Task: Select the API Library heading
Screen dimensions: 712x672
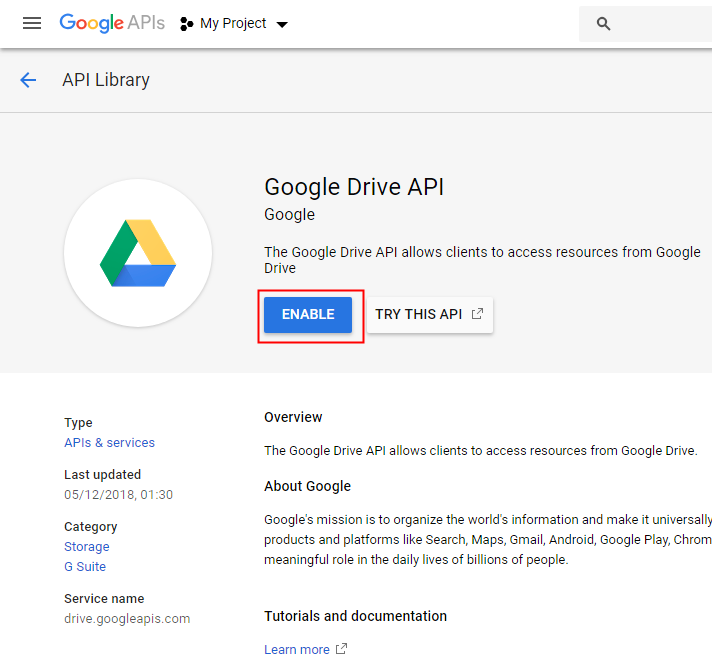Action: [x=106, y=80]
